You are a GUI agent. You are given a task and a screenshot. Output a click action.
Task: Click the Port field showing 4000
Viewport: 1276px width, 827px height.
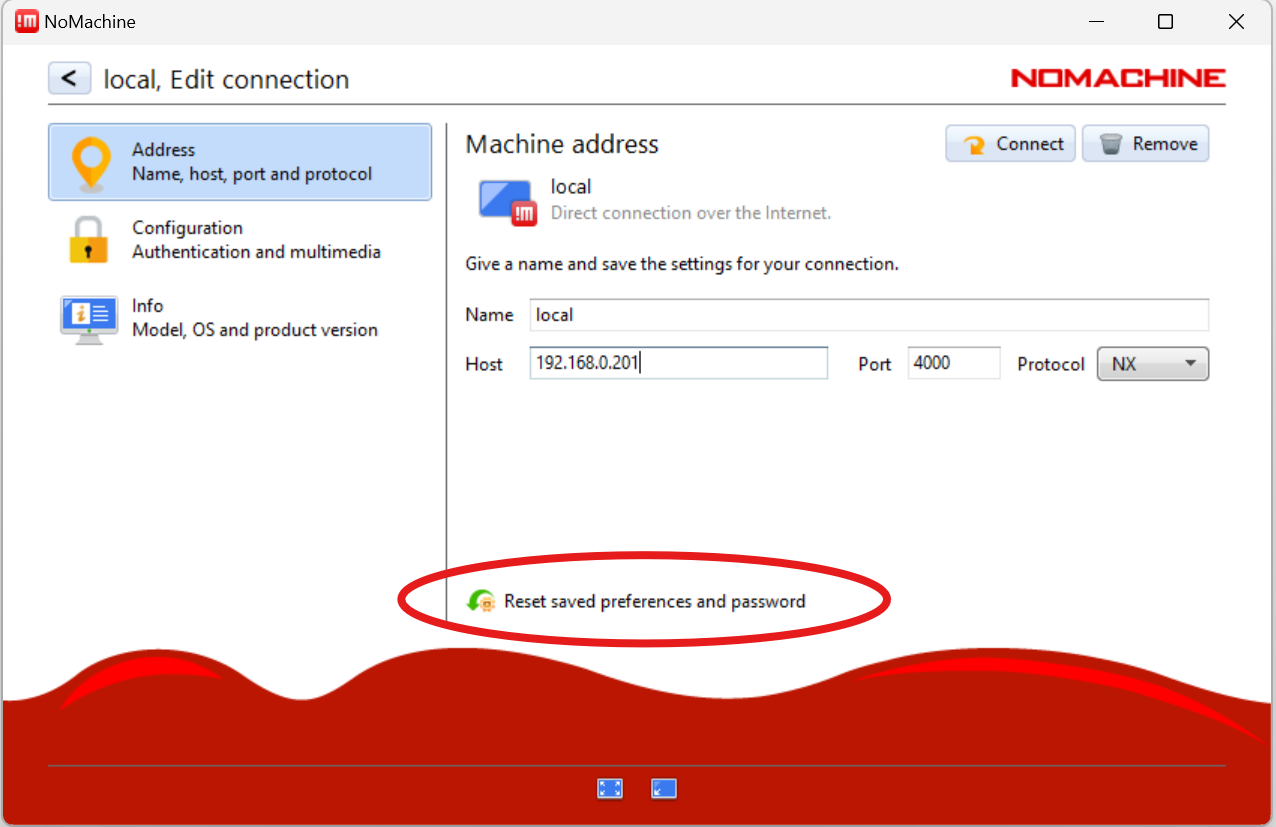click(953, 363)
